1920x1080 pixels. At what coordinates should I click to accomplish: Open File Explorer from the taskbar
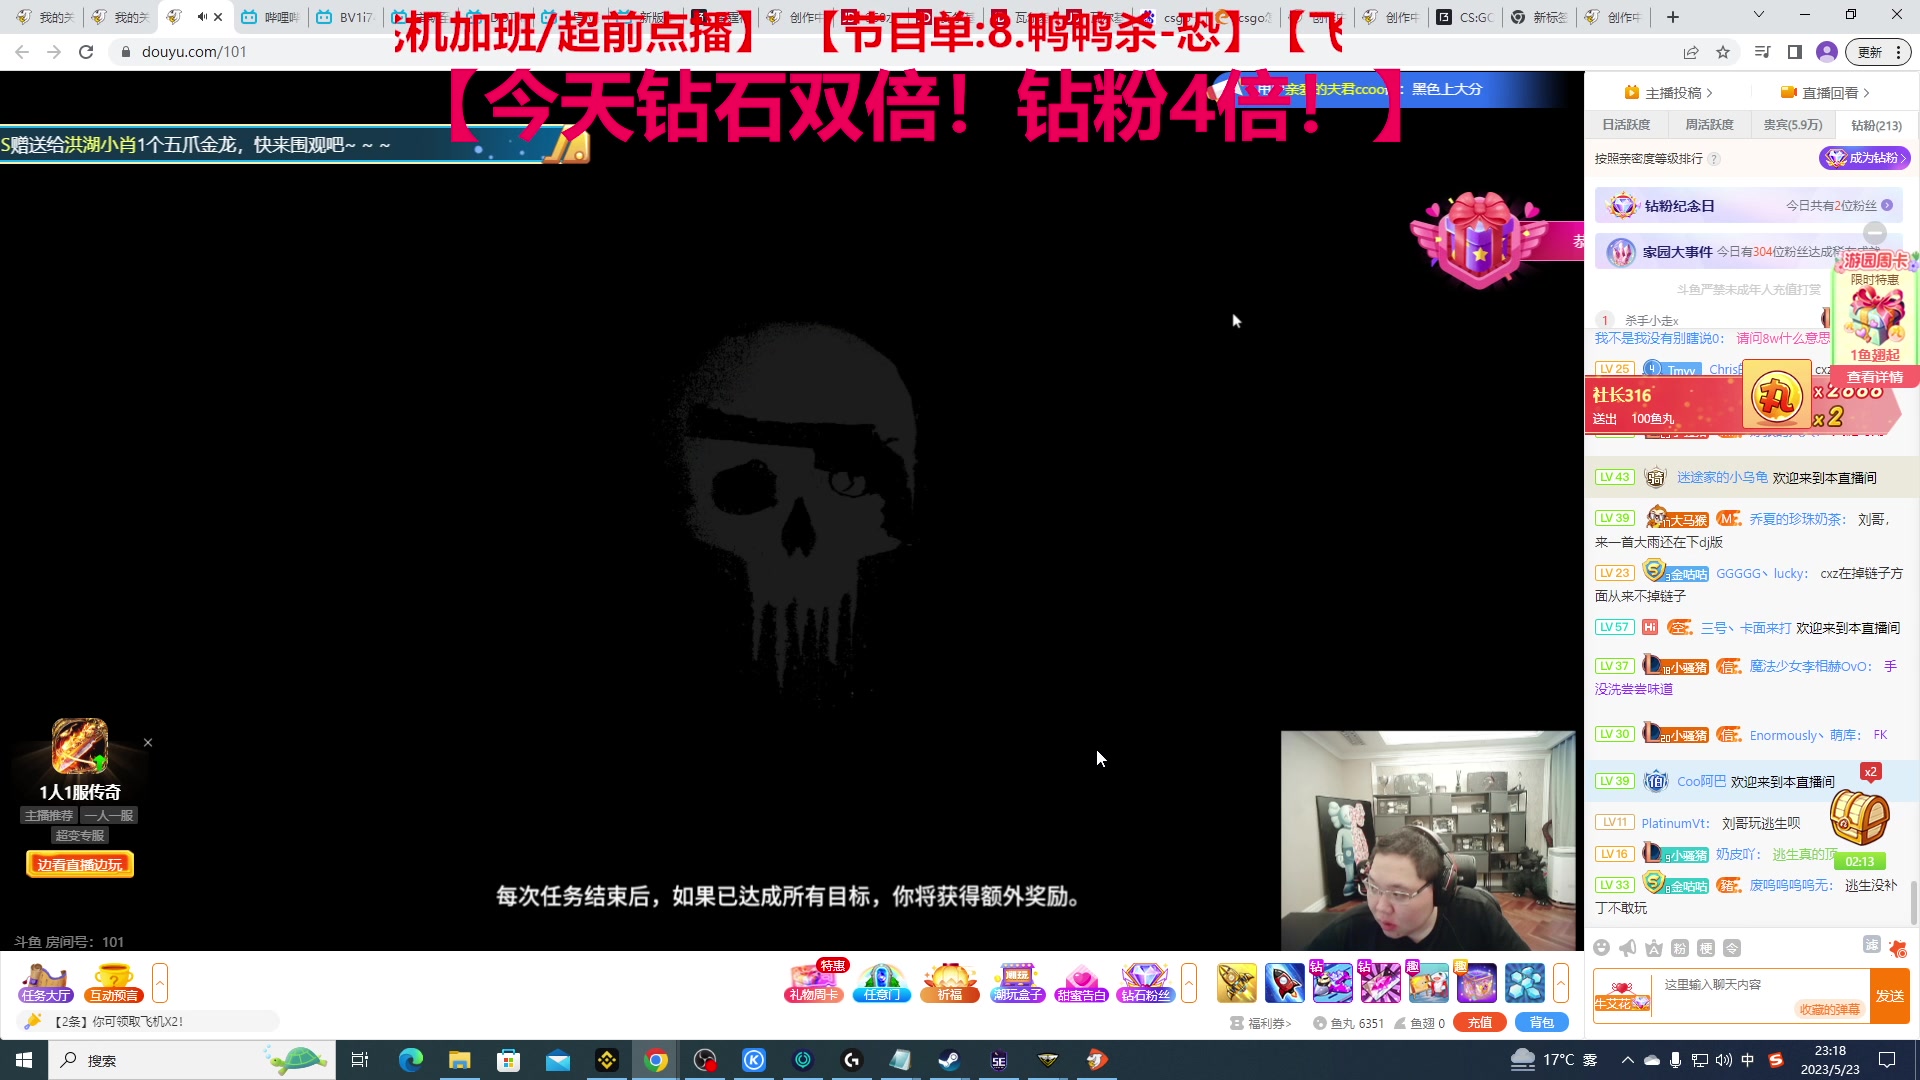(459, 1060)
